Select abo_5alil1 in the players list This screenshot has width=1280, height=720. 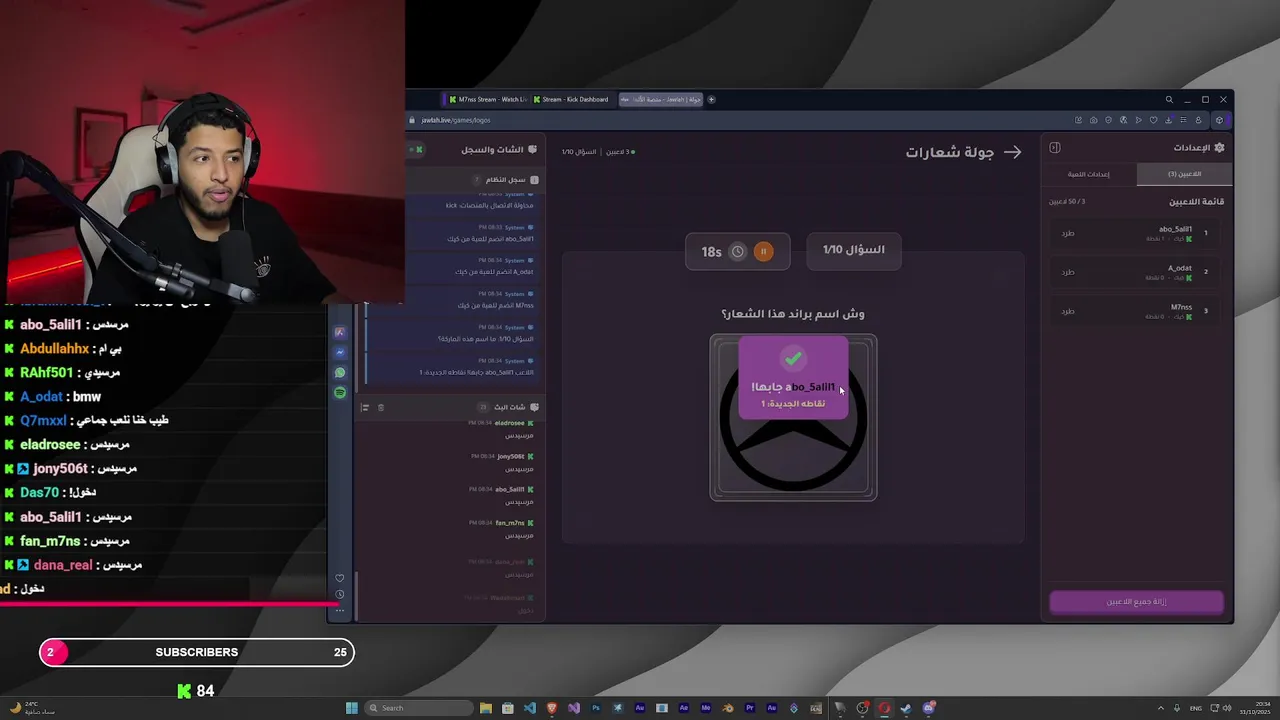(x=1137, y=233)
